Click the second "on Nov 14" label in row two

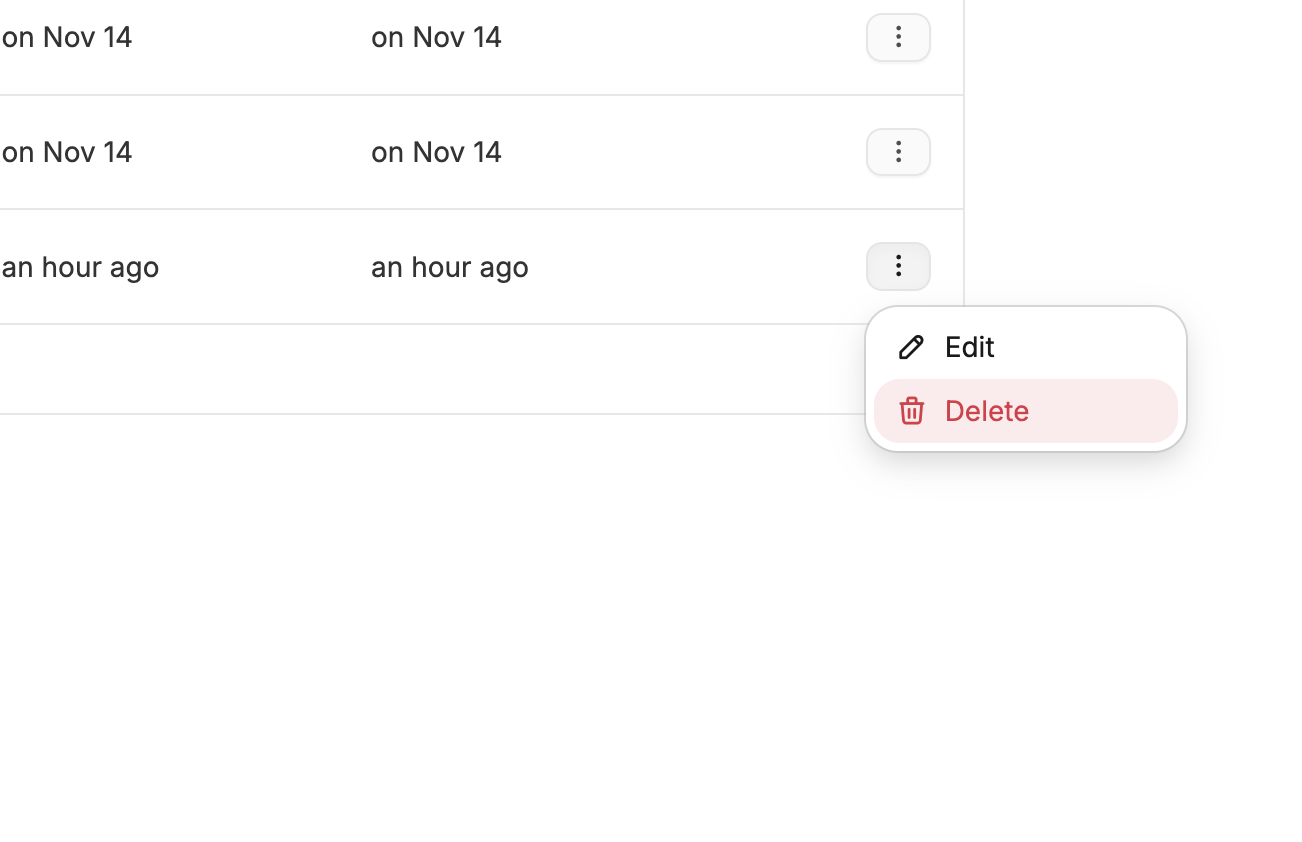[x=436, y=152]
